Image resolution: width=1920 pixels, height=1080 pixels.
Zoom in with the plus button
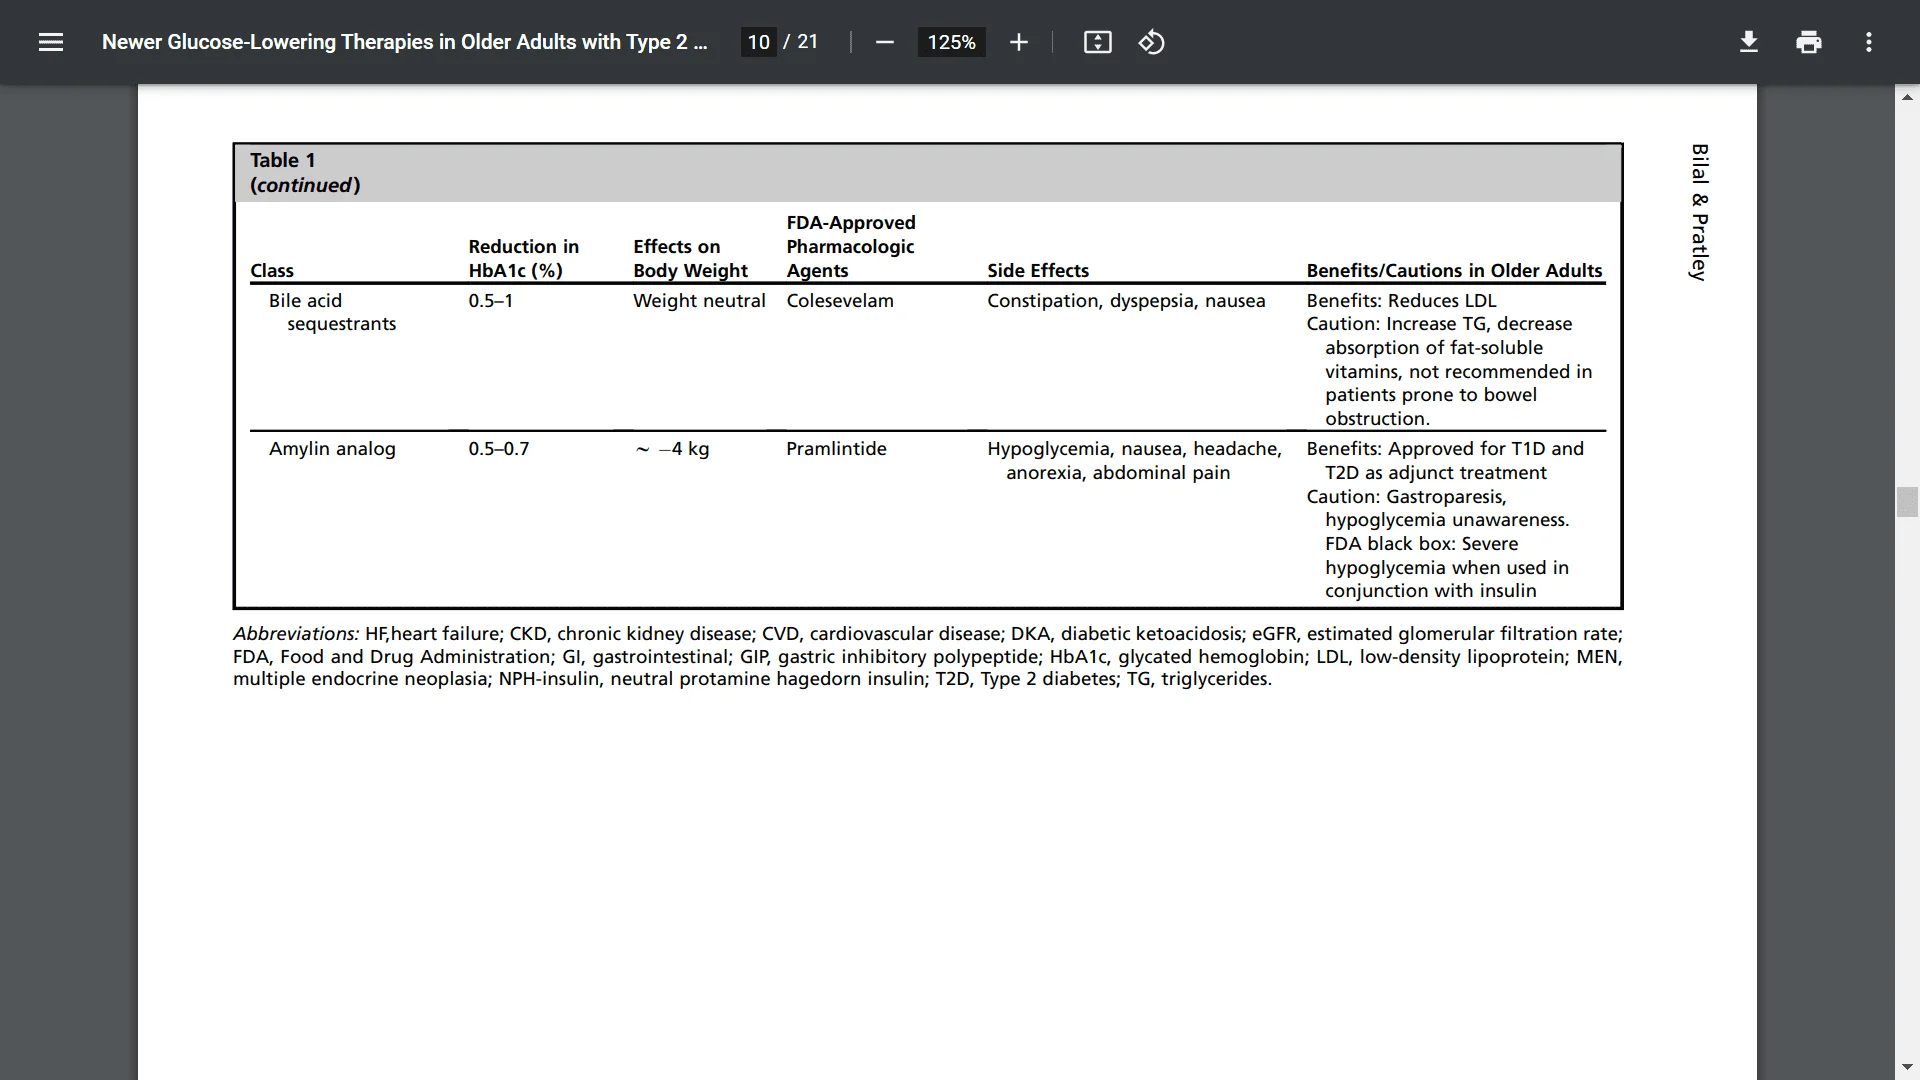pos(1018,42)
